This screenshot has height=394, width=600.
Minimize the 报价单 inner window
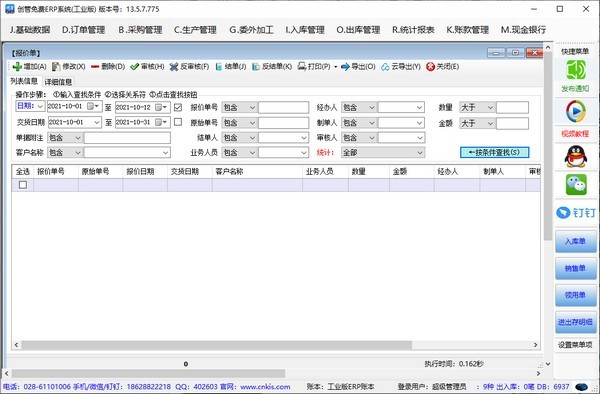coord(496,53)
